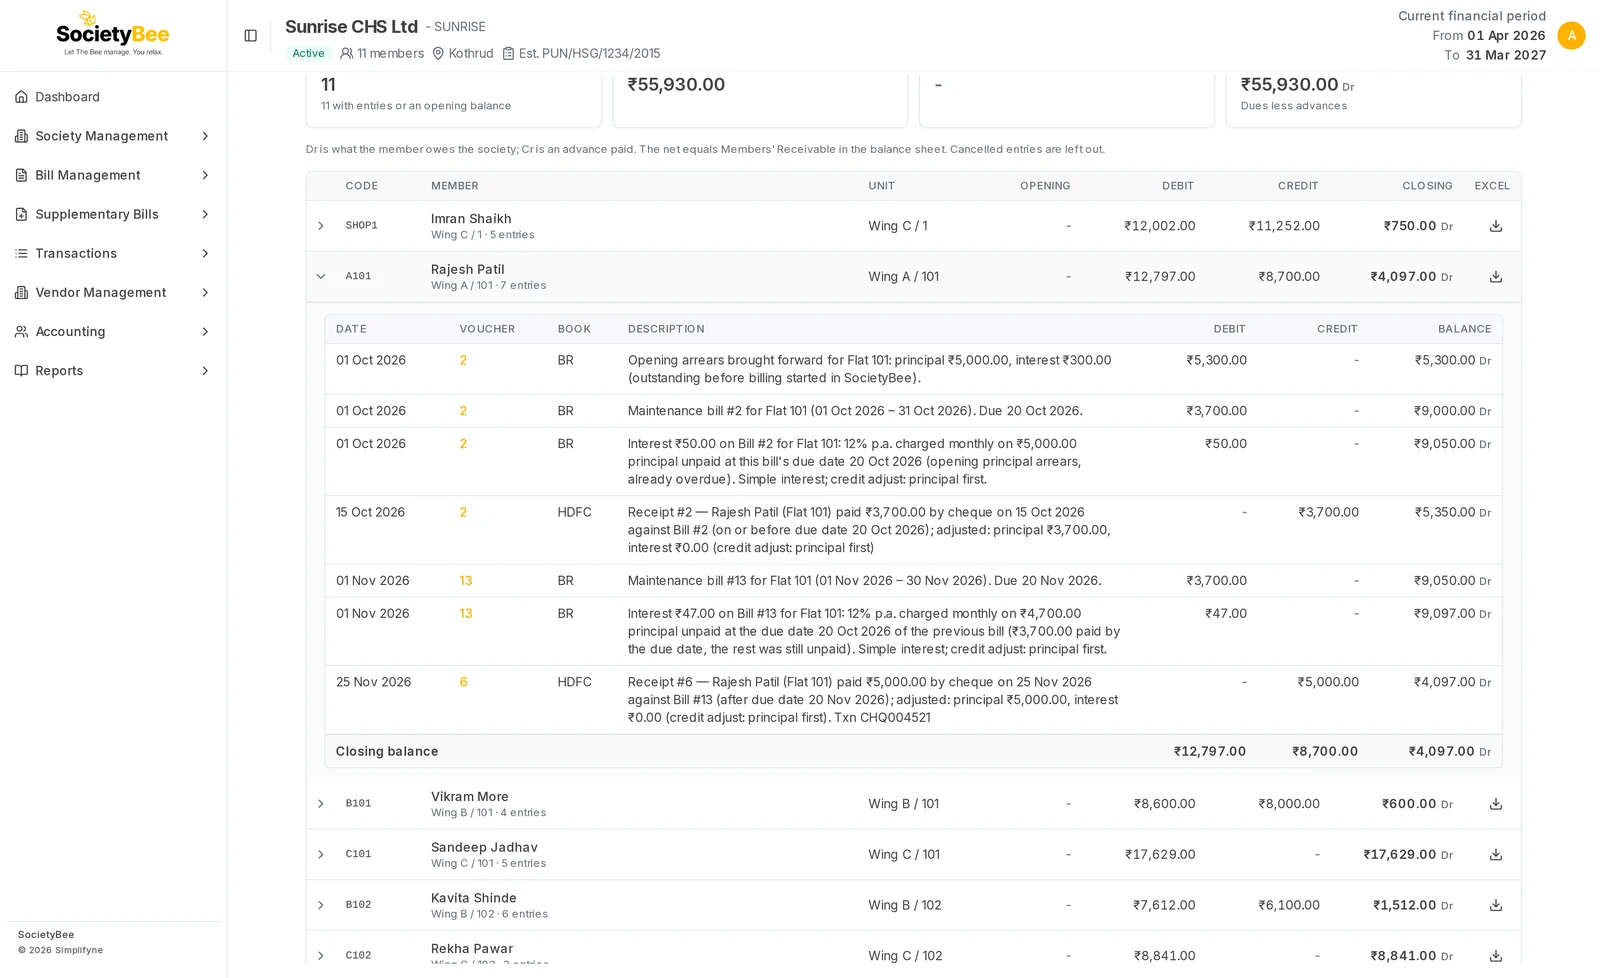Open voucher 13 of maintenance bill entry

(465, 581)
